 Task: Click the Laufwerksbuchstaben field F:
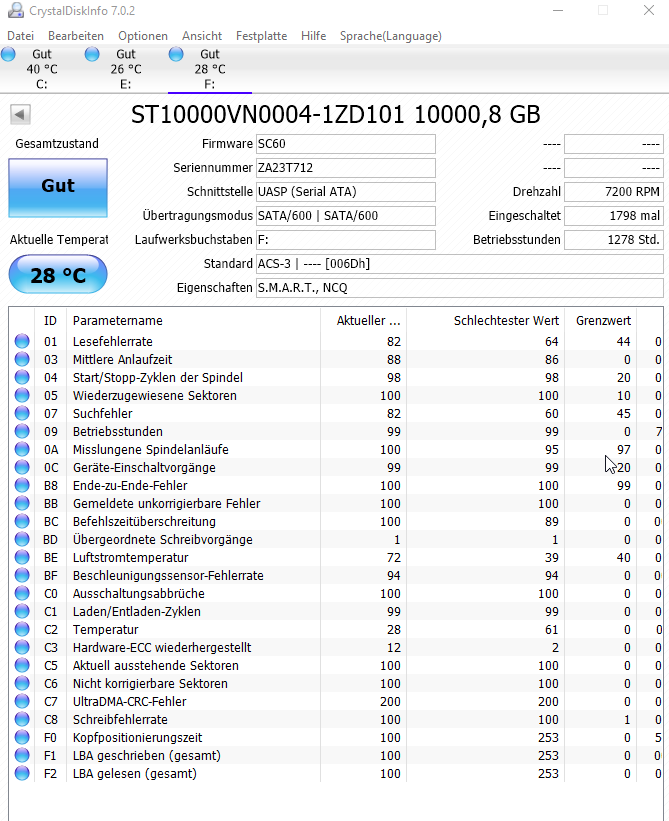click(345, 240)
